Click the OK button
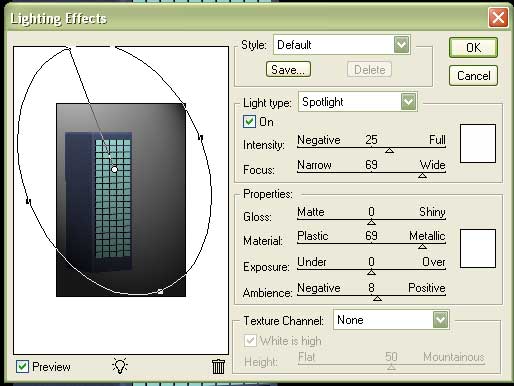This screenshot has height=386, width=514. 473,48
